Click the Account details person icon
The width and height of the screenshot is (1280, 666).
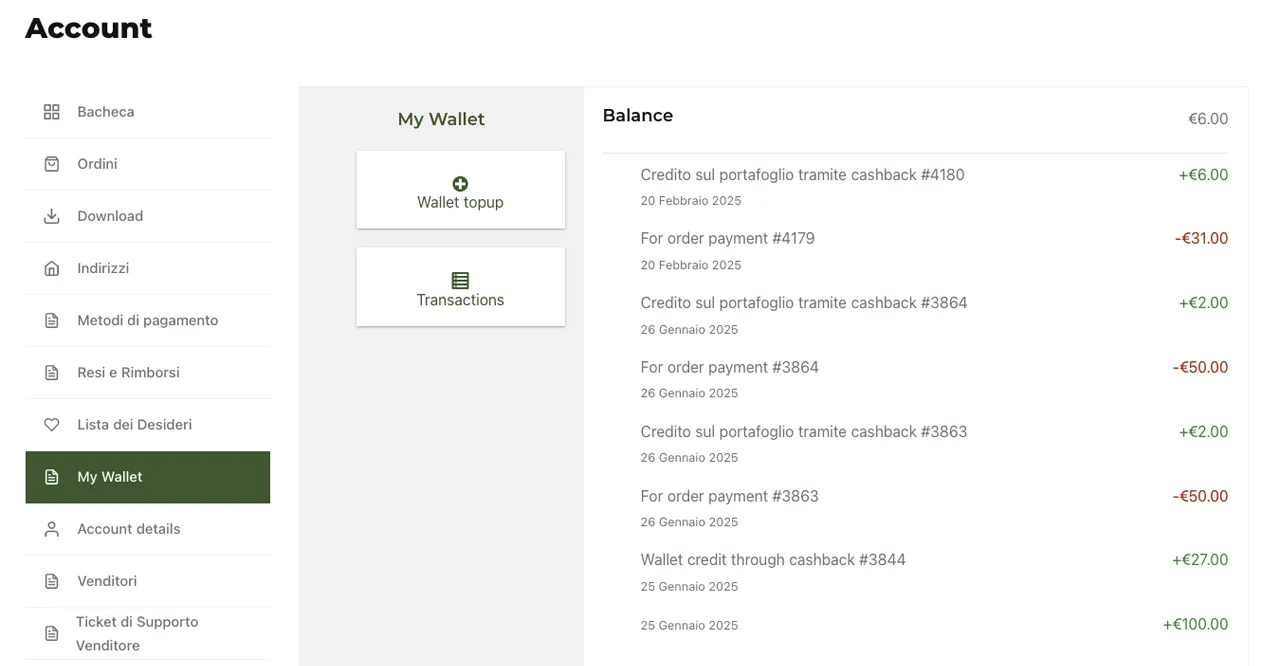pyautogui.click(x=52, y=529)
